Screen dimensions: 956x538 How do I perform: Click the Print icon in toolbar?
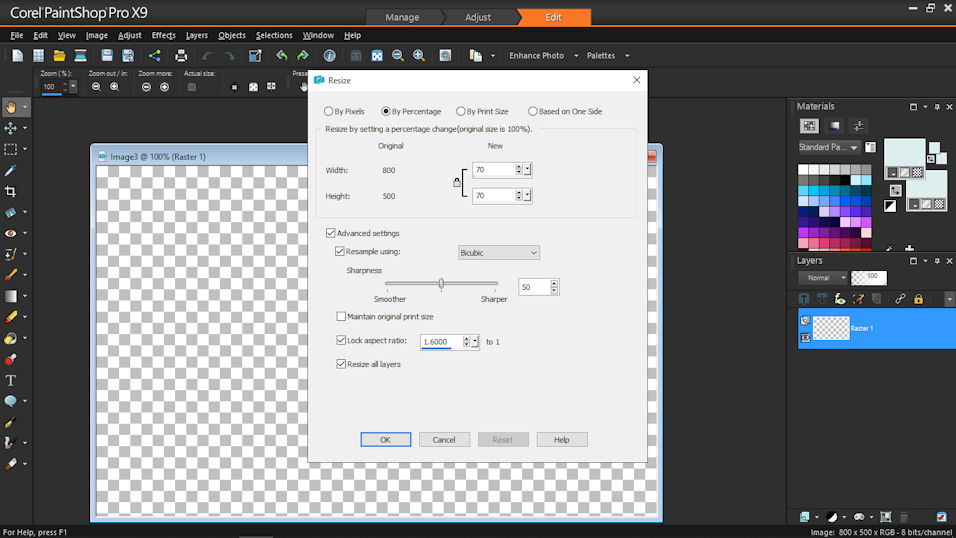pos(181,56)
